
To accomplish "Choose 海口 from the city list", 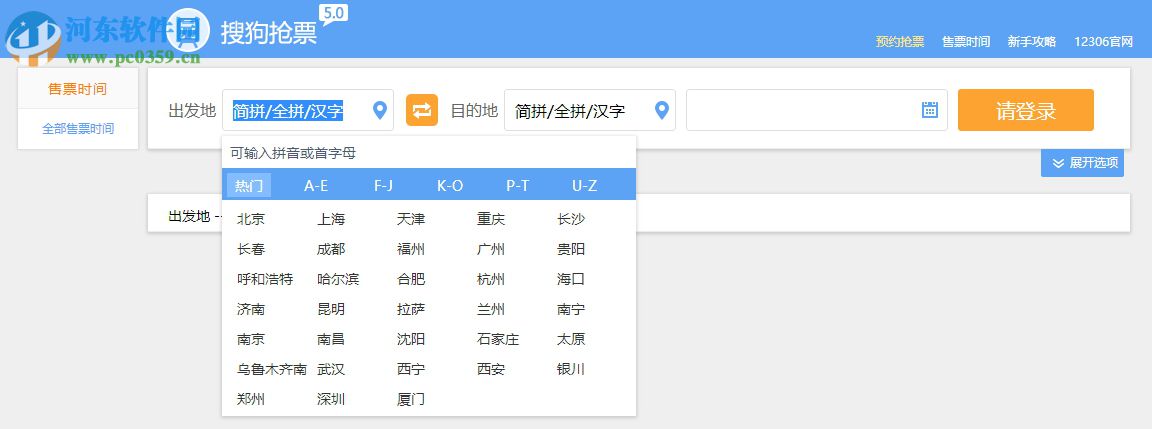I will click(x=571, y=279).
